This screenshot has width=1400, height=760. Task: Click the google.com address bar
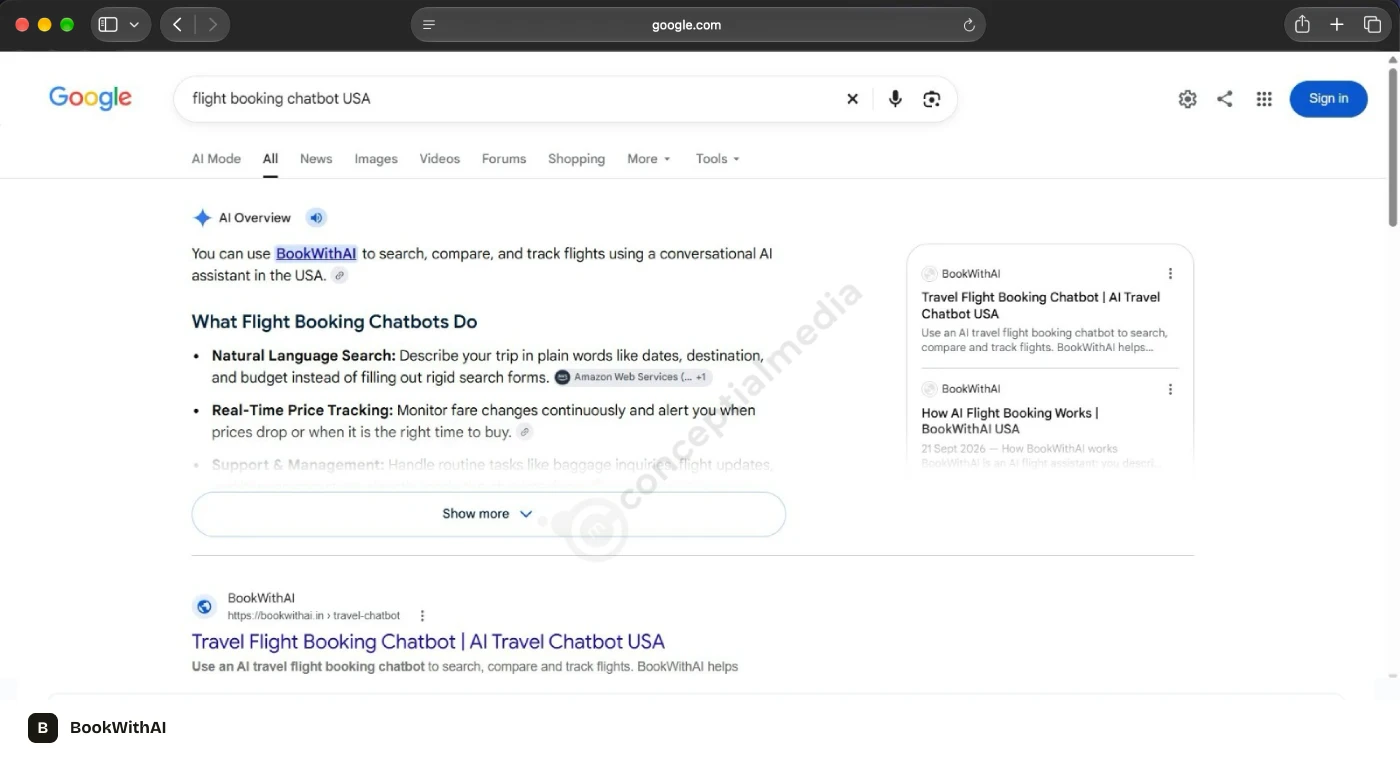[x=698, y=25]
